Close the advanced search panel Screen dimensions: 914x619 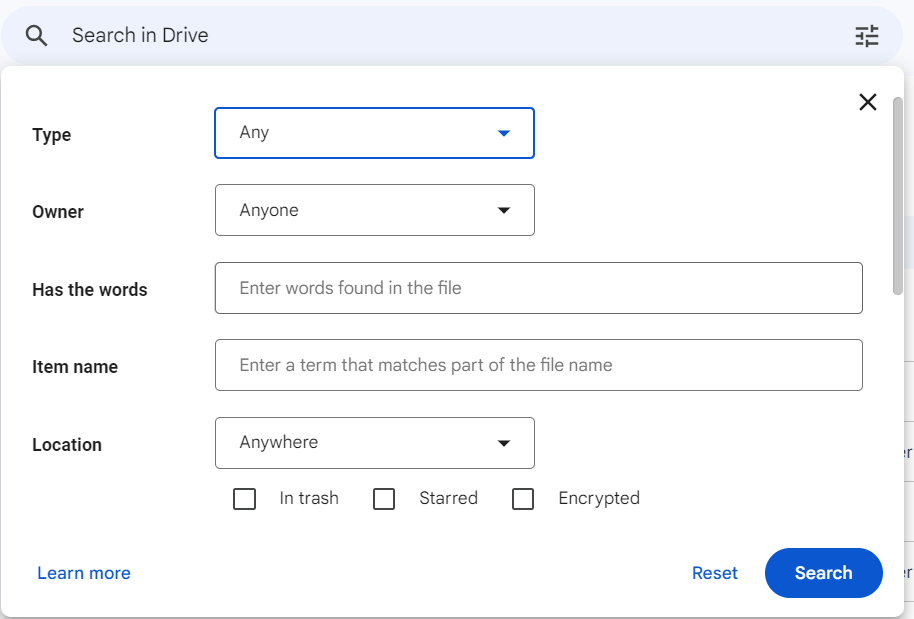(867, 102)
